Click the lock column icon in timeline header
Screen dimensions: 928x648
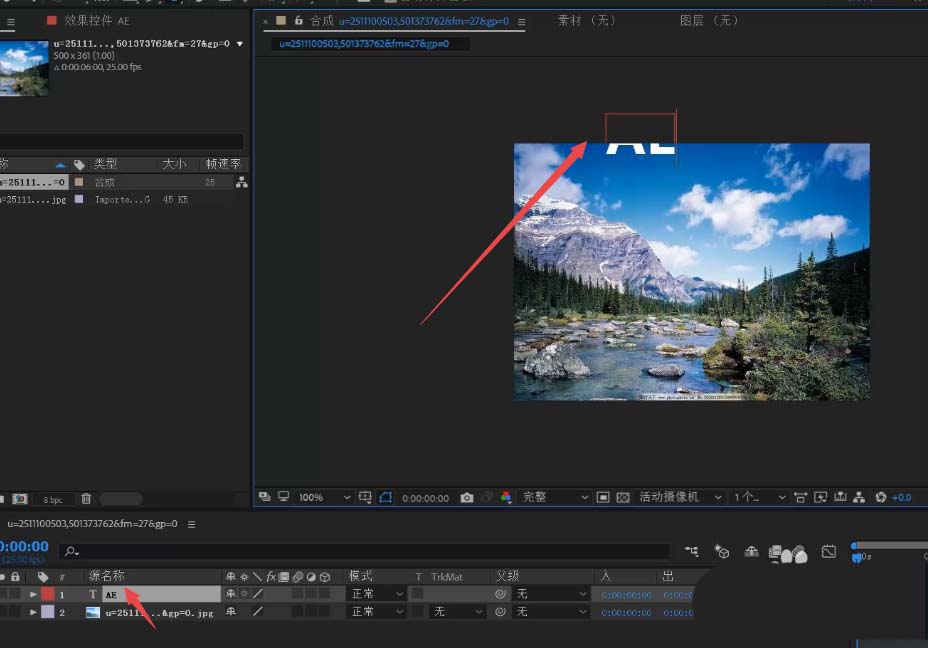coord(15,576)
